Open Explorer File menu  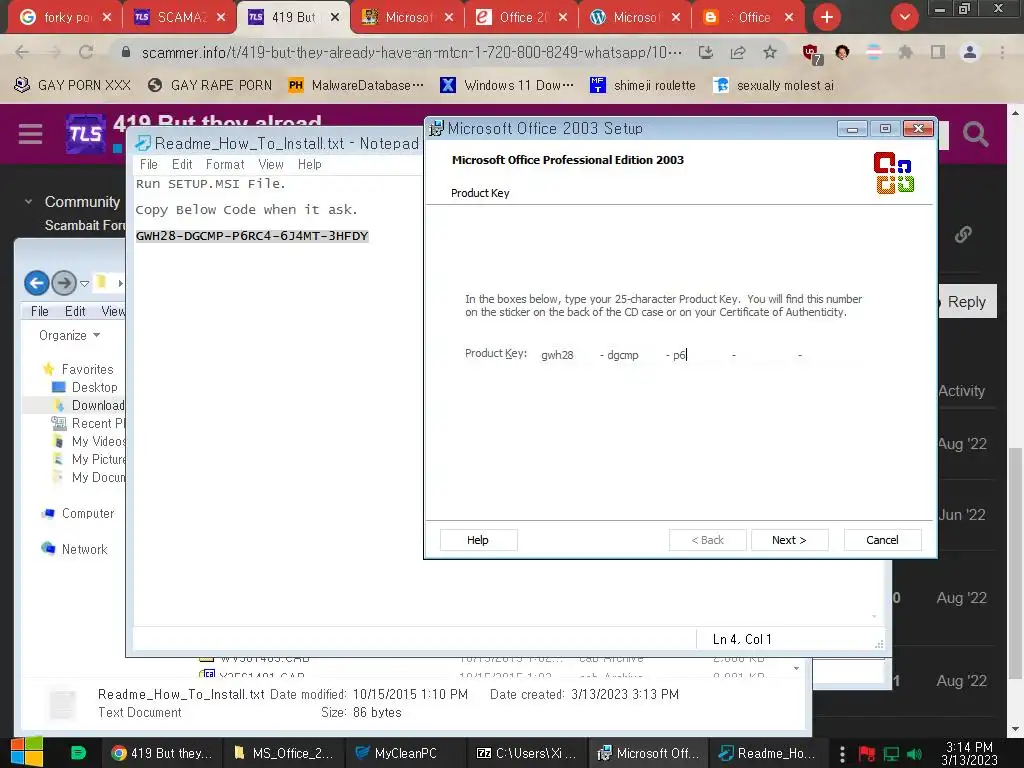click(39, 312)
